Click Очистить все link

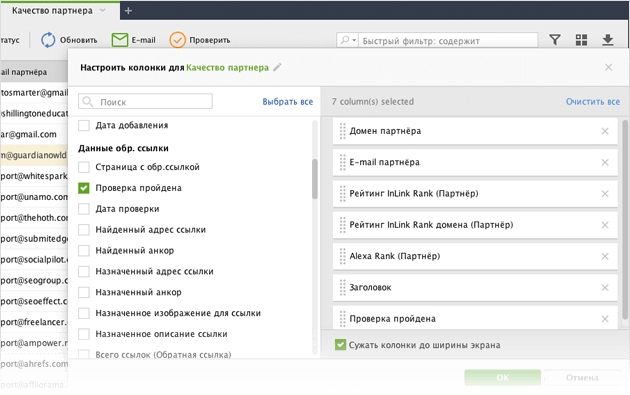click(x=593, y=102)
